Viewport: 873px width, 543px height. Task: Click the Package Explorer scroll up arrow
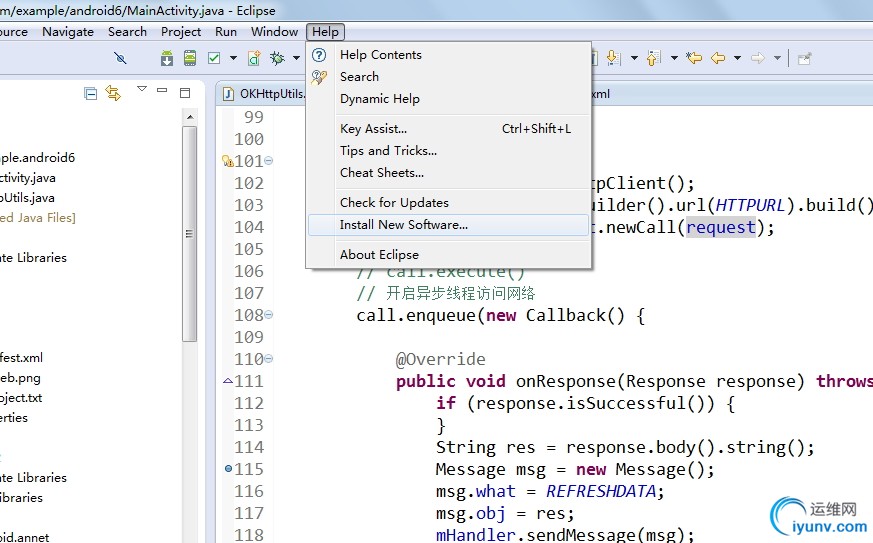(190, 117)
